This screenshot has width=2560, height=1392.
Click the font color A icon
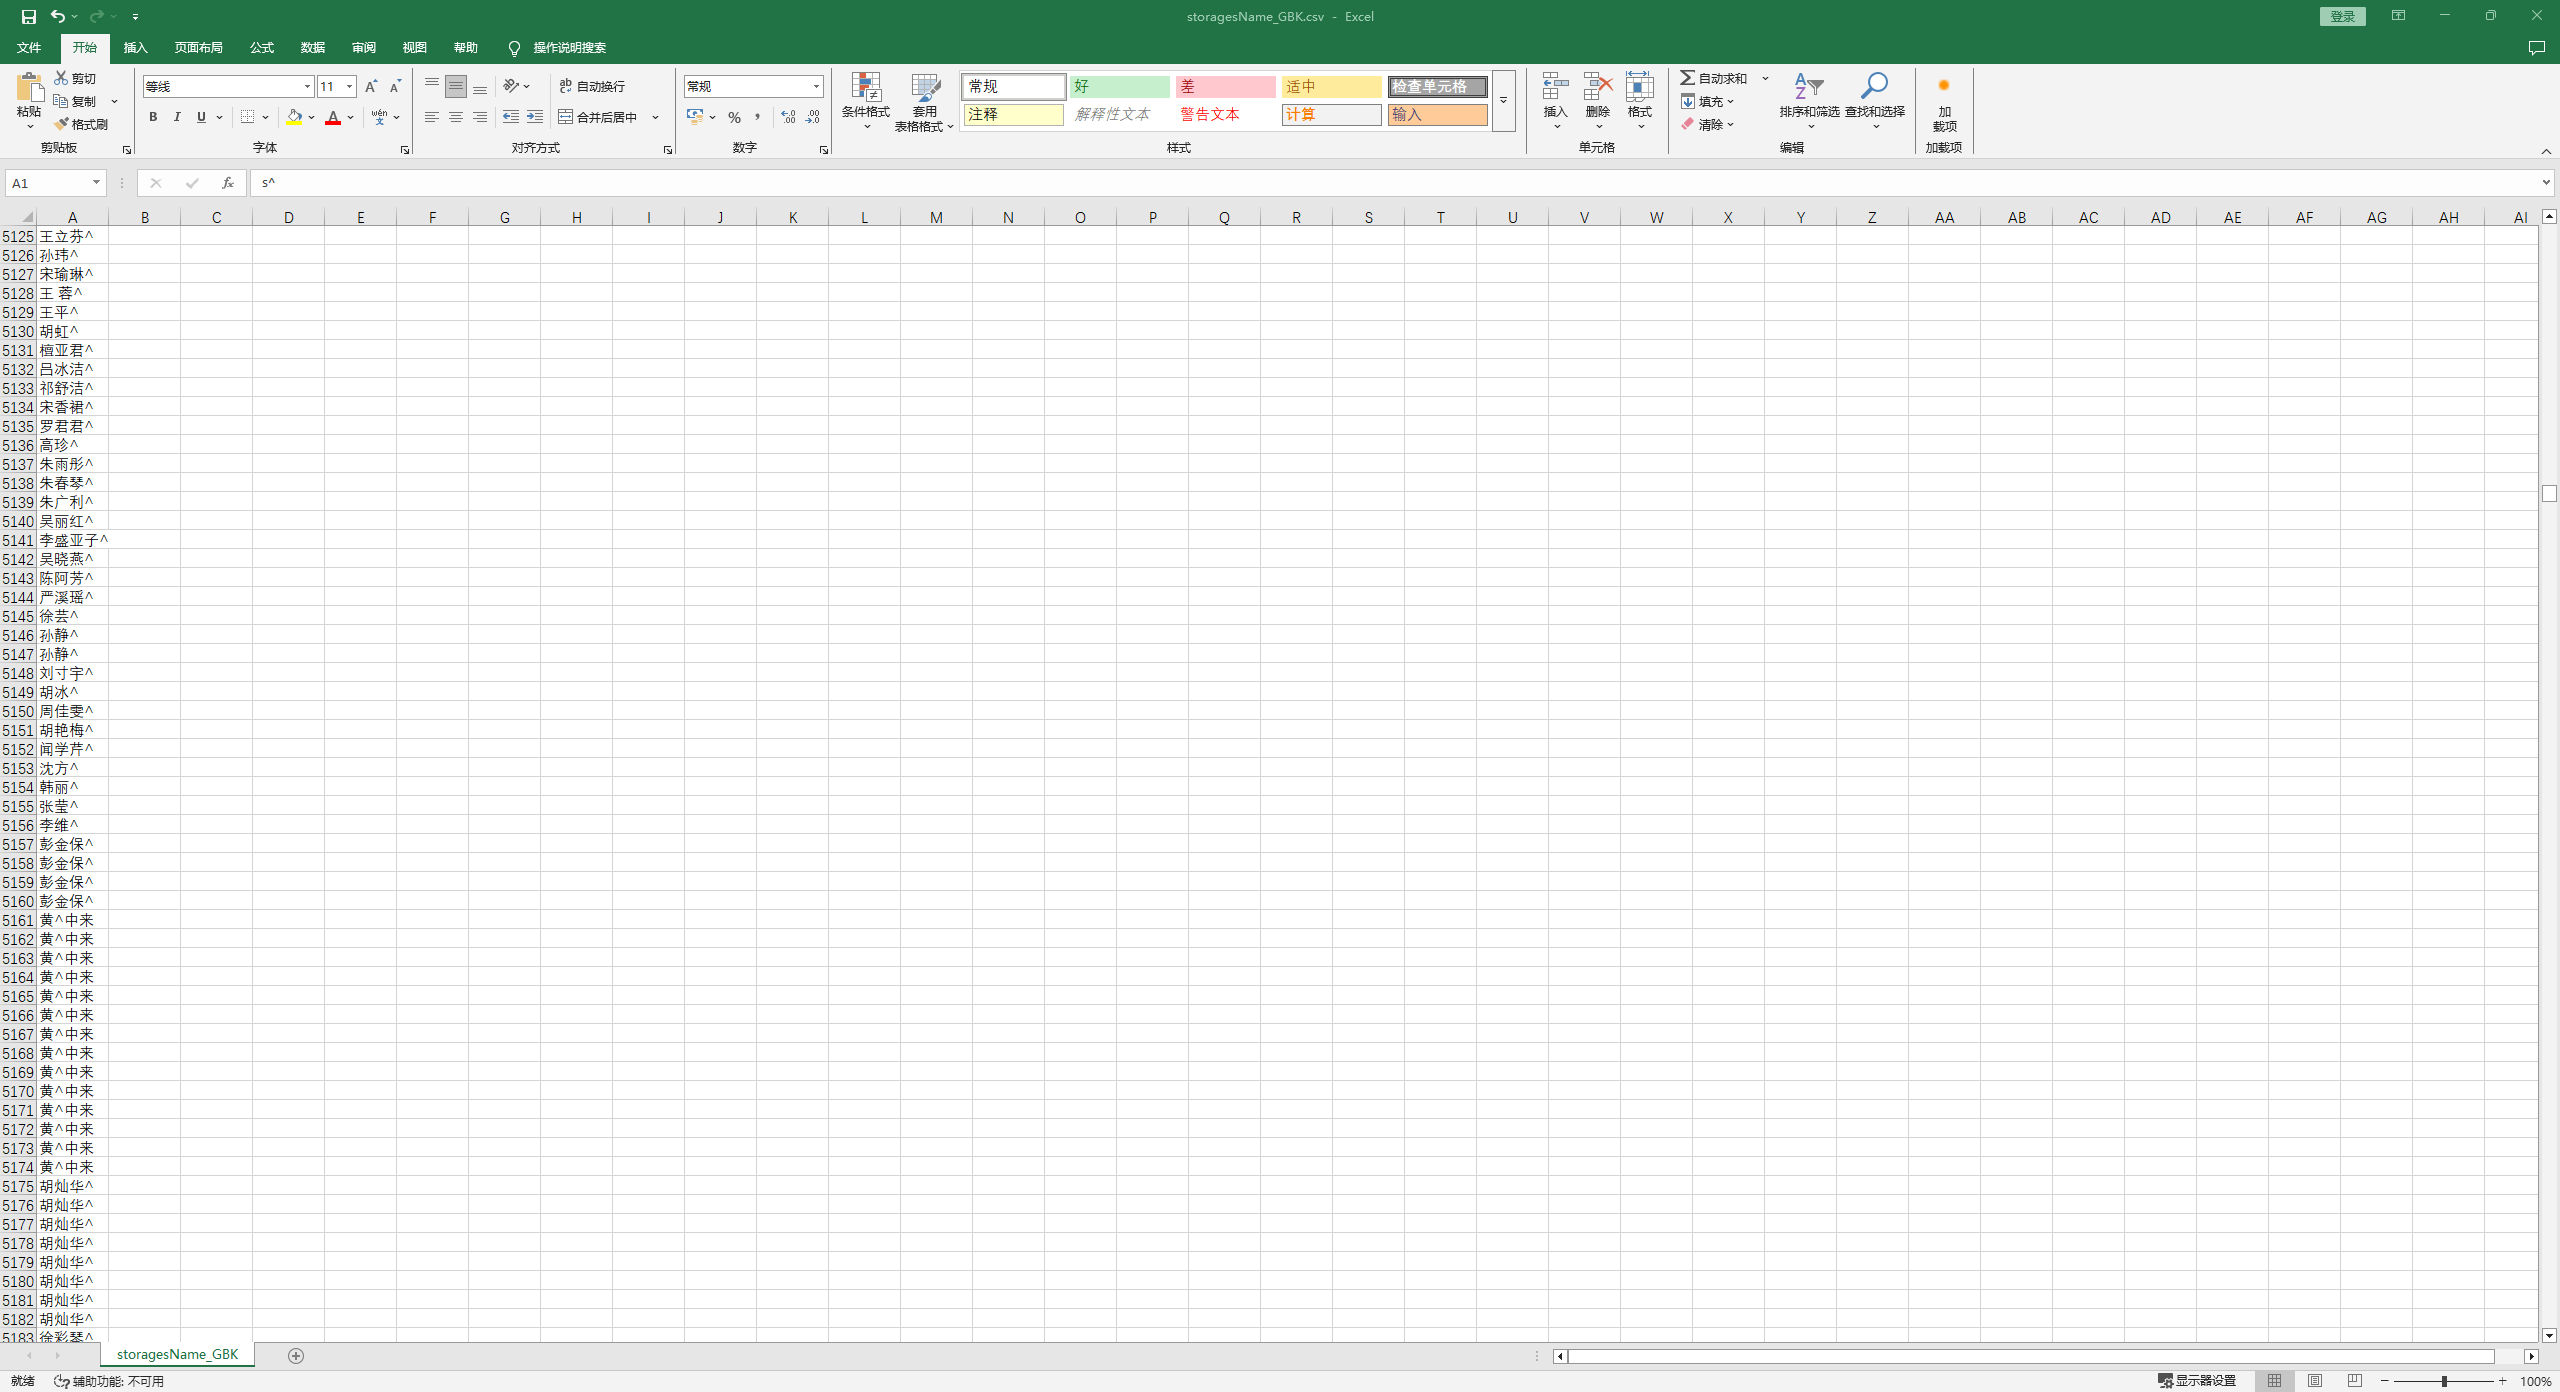pyautogui.click(x=333, y=117)
